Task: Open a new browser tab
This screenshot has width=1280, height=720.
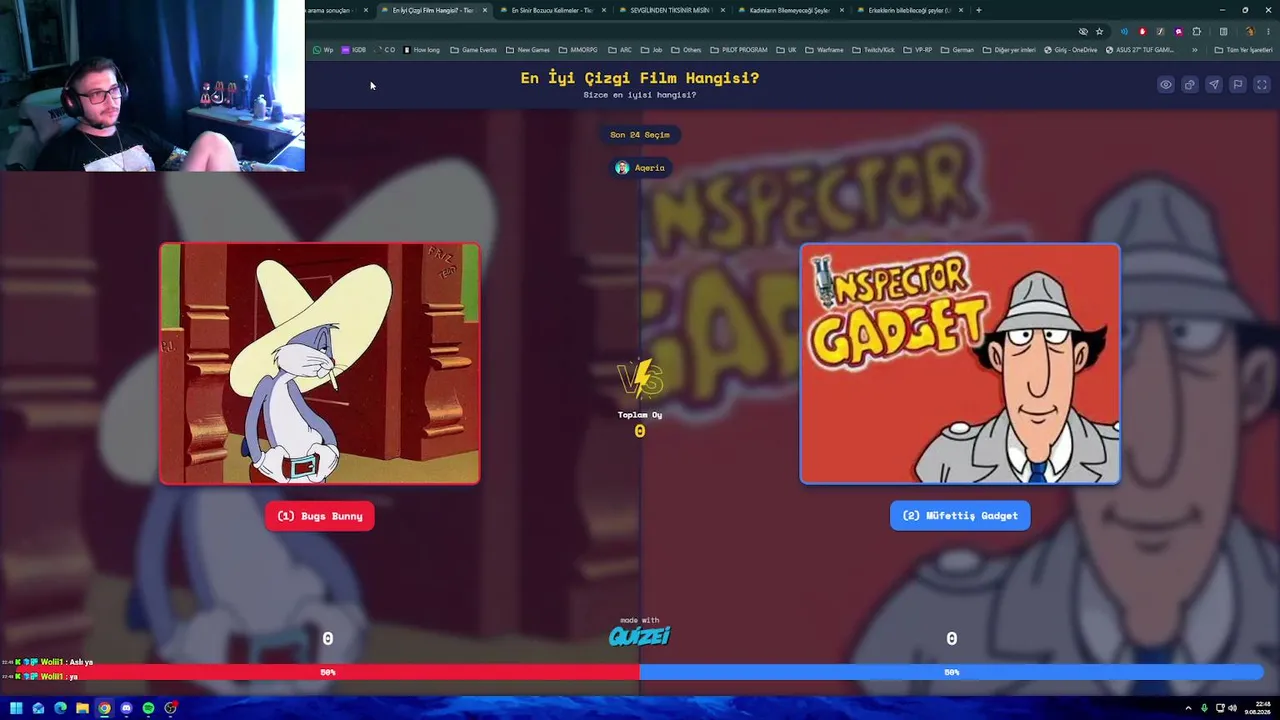Action: 978,10
